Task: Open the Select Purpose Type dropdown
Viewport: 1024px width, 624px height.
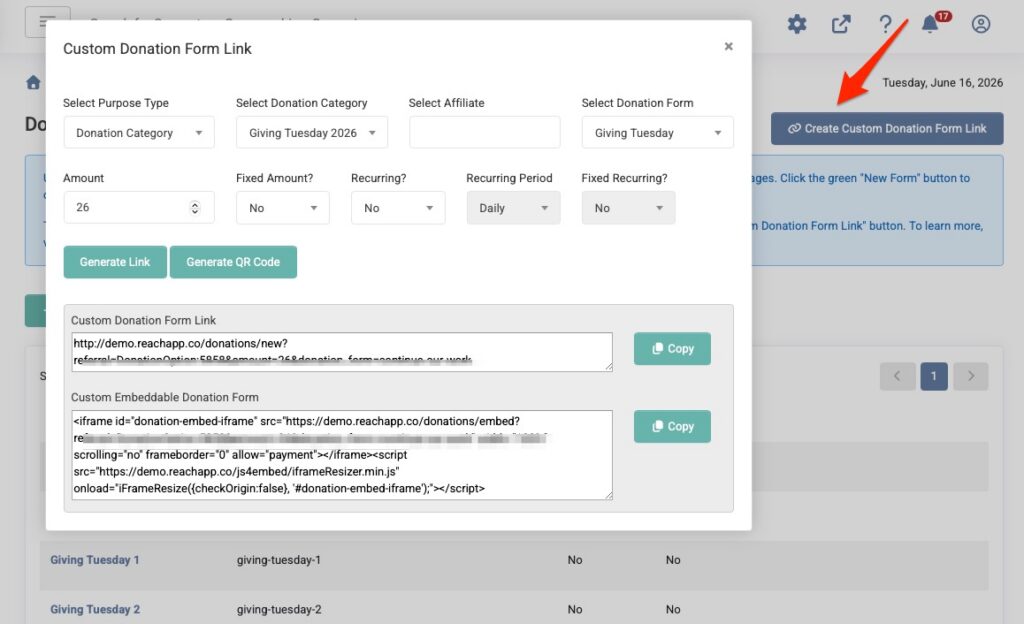Action: pyautogui.click(x=139, y=133)
